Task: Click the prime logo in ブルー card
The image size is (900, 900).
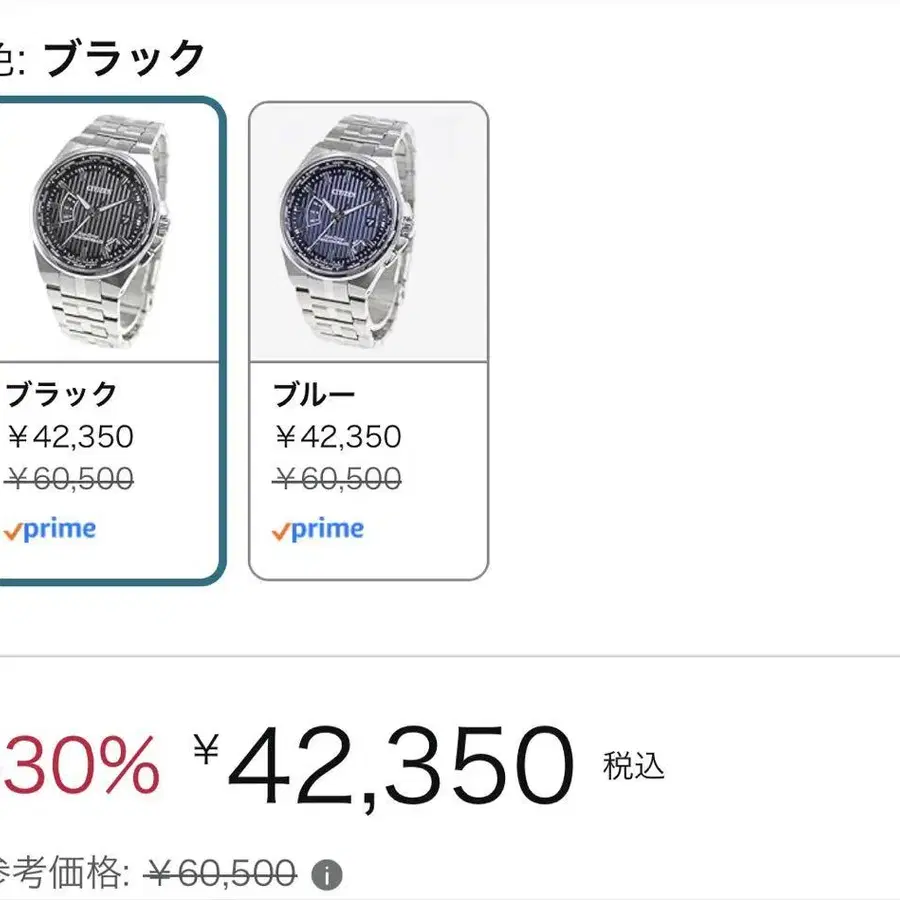Action: coord(318,529)
